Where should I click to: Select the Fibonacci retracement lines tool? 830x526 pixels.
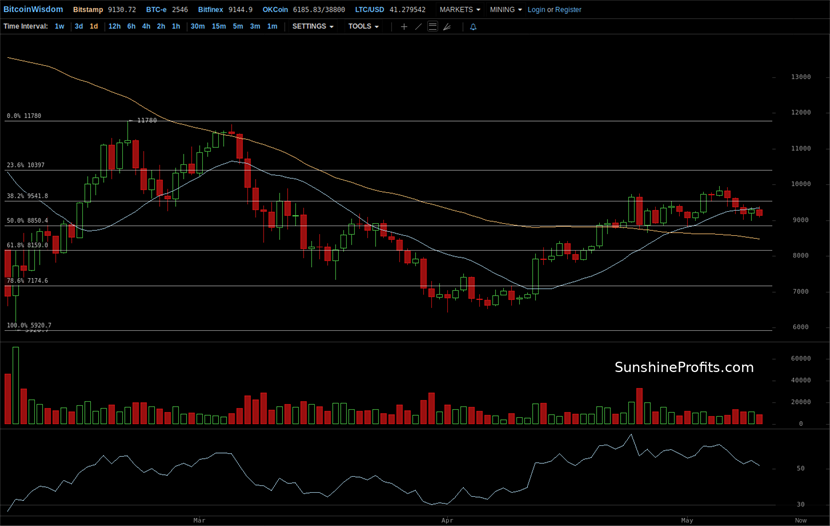432,27
